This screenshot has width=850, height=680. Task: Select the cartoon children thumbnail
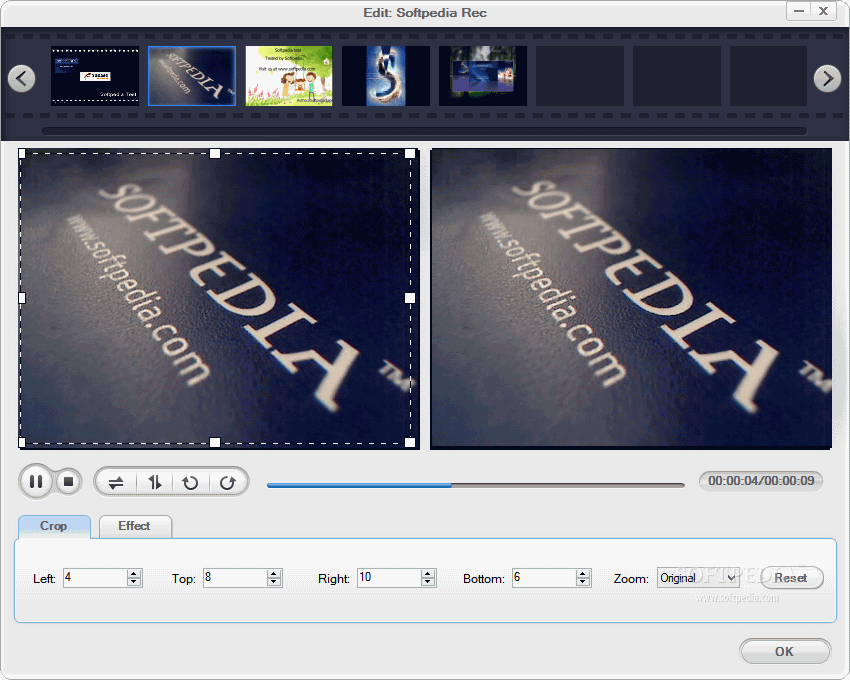(x=289, y=76)
